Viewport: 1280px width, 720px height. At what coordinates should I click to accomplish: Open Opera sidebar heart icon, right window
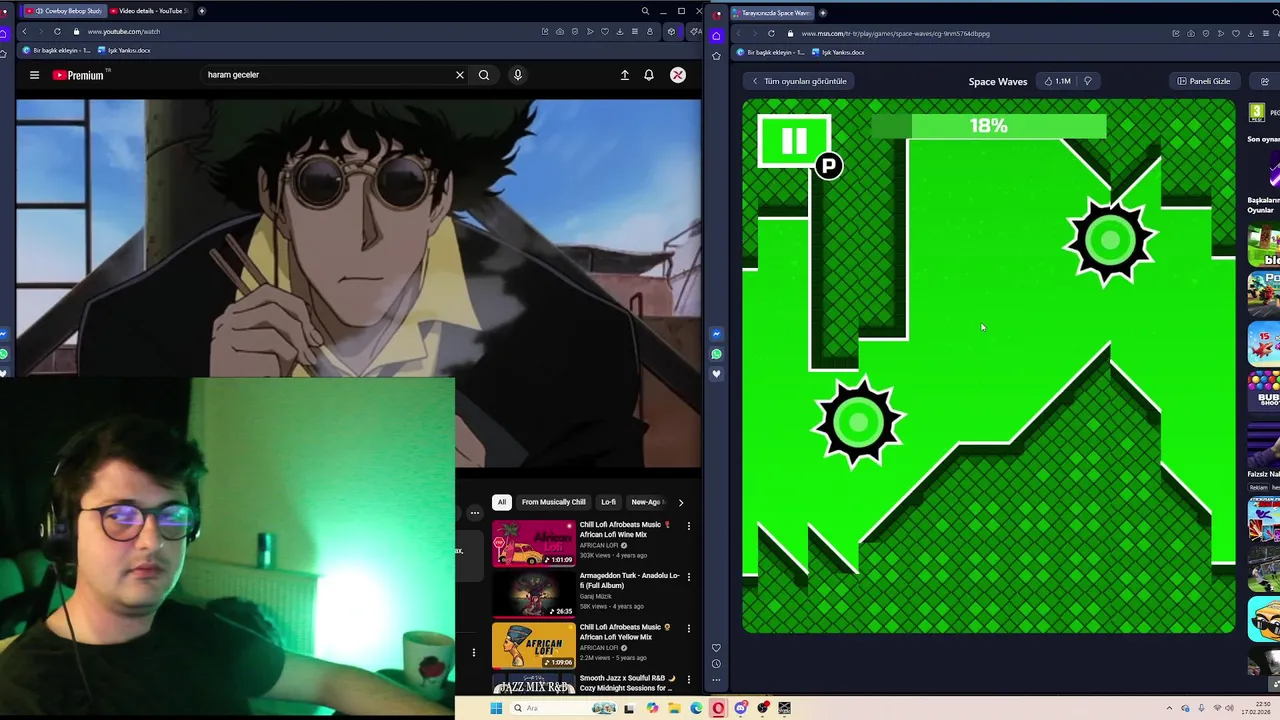(x=716, y=648)
